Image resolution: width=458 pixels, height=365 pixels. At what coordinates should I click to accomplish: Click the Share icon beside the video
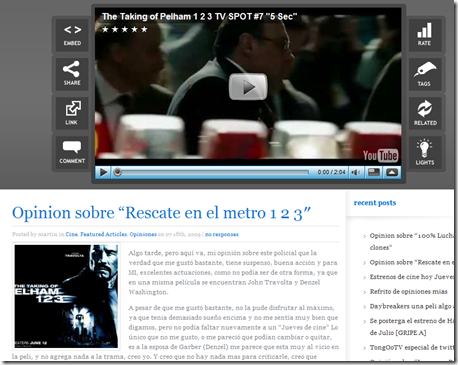pyautogui.click(x=72, y=74)
